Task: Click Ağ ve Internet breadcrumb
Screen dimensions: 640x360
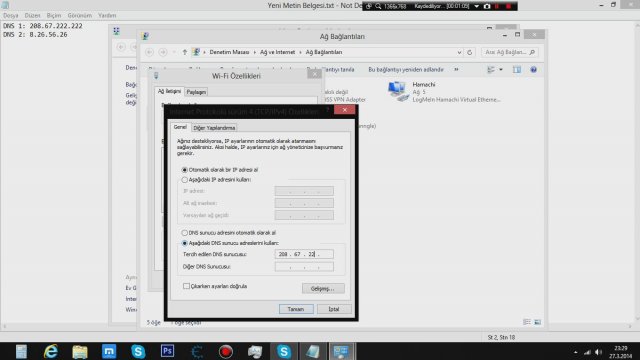Action: pos(277,52)
